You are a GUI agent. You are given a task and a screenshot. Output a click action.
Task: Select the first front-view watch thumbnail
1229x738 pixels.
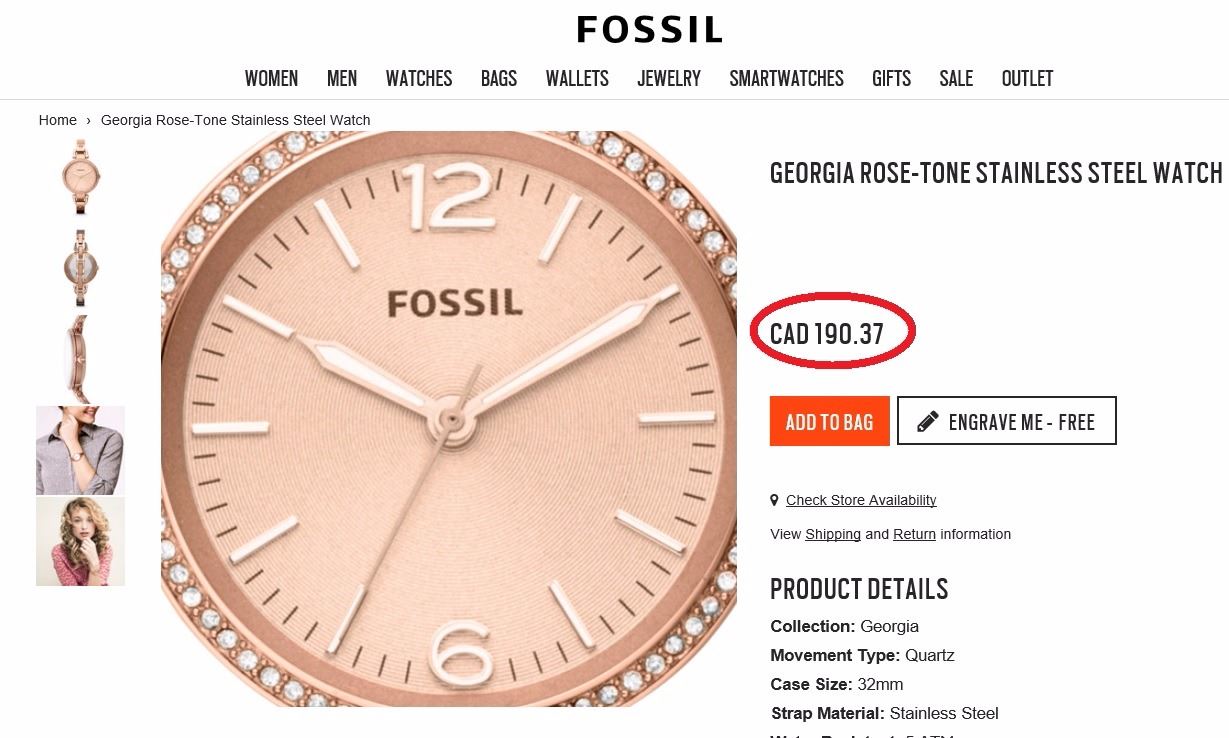pos(80,177)
